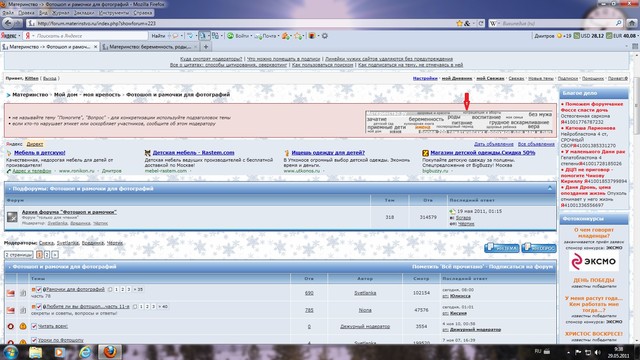The width and height of the screenshot is (640, 360).
Task: Click hot-topic folder icon in Рамочки для фотографий row
Action: (11, 293)
